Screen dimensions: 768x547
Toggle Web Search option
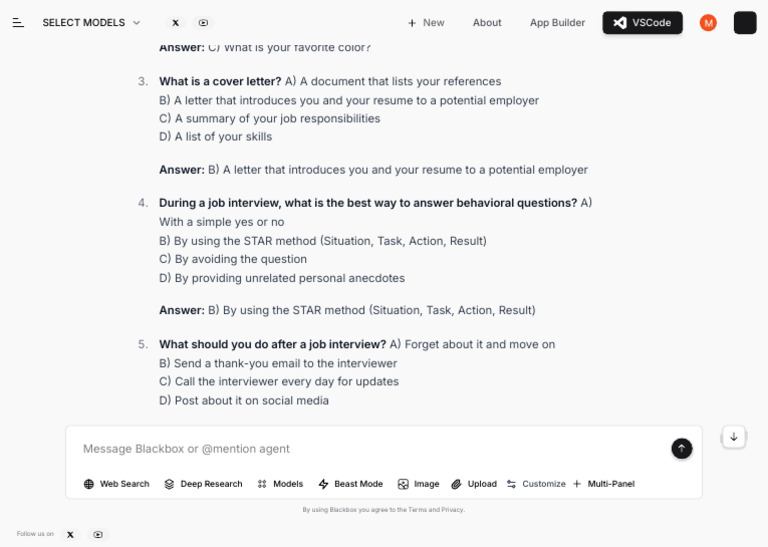pos(116,484)
